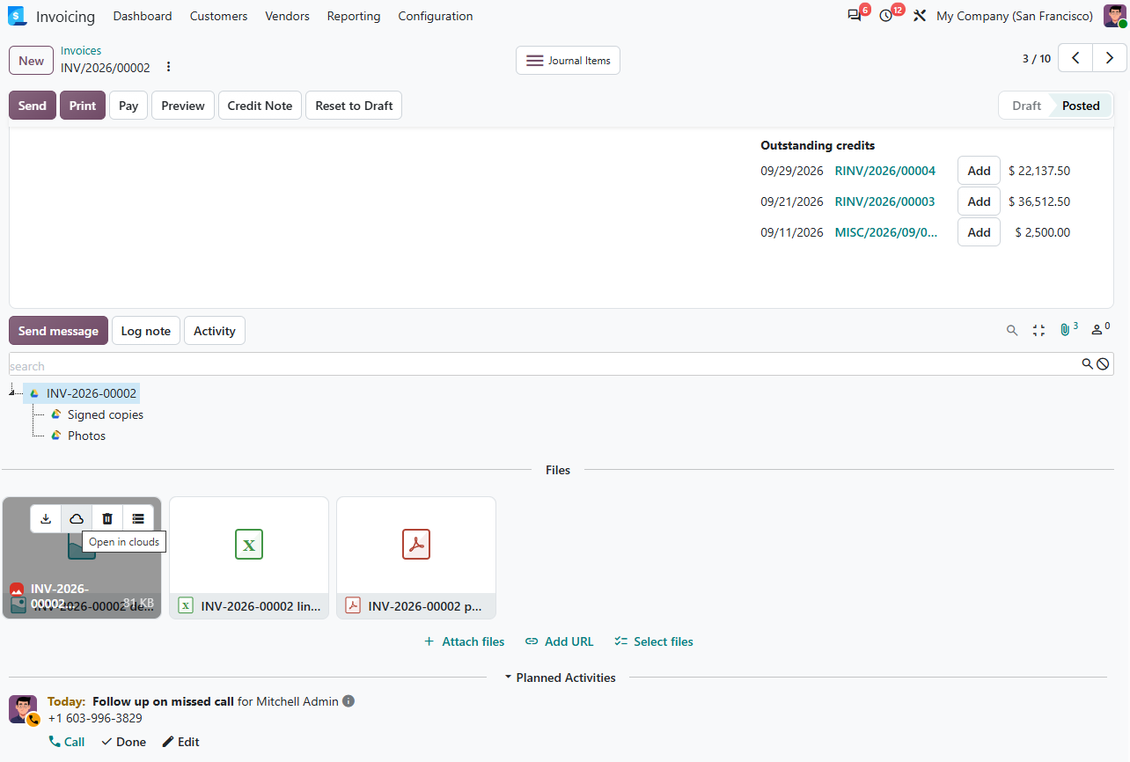Open the Vendors menu

(287, 16)
